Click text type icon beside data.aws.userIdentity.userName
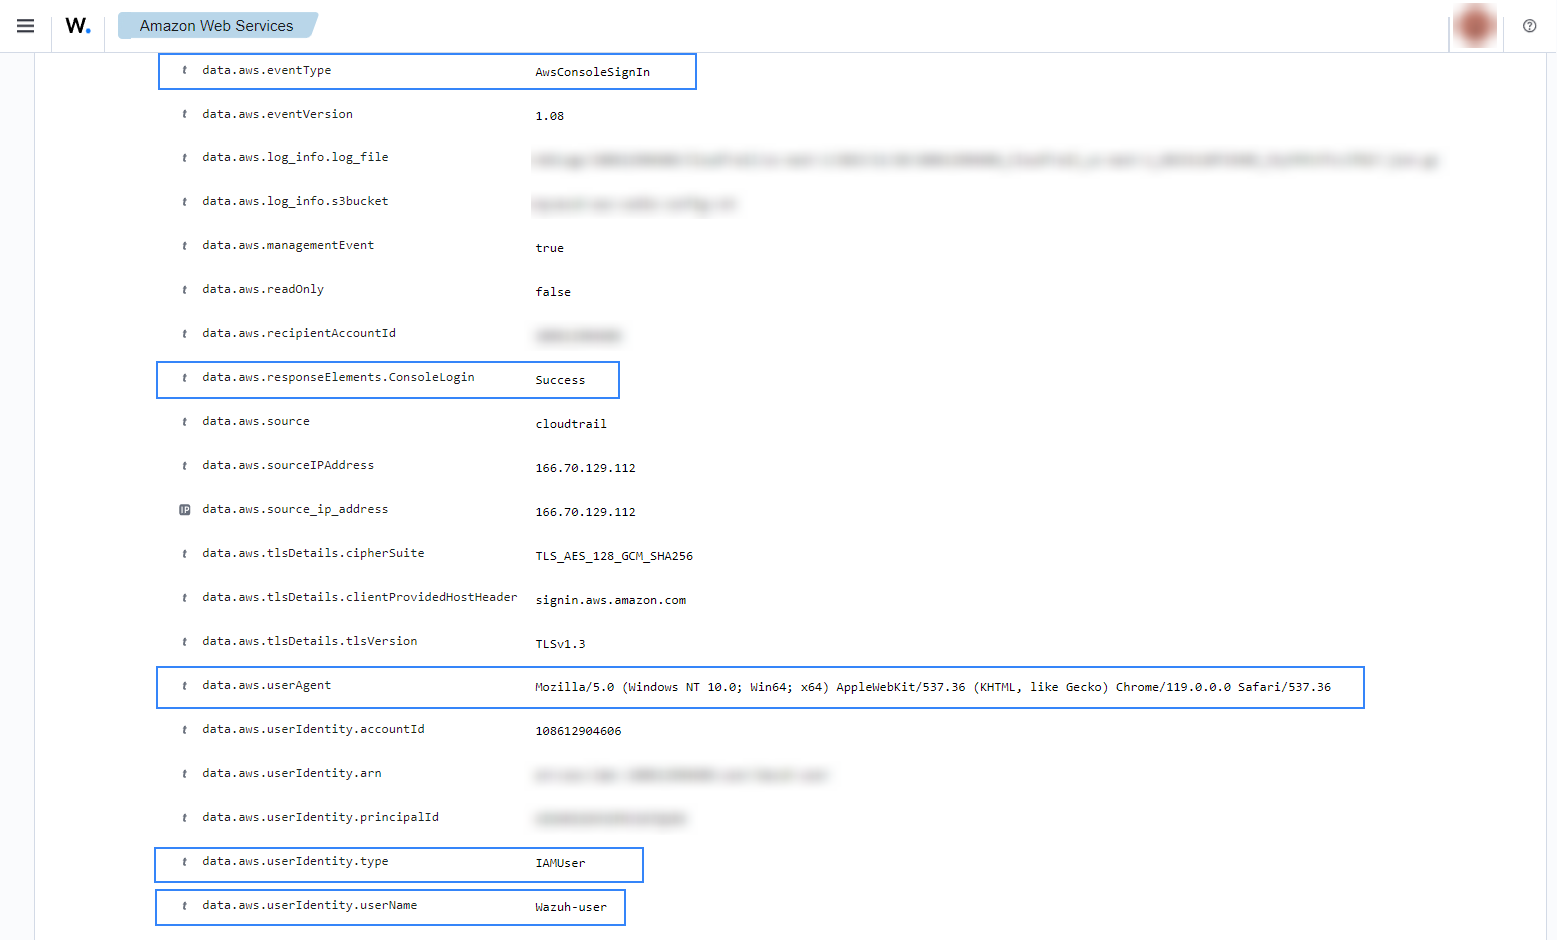Image resolution: width=1557 pixels, height=940 pixels. point(185,906)
